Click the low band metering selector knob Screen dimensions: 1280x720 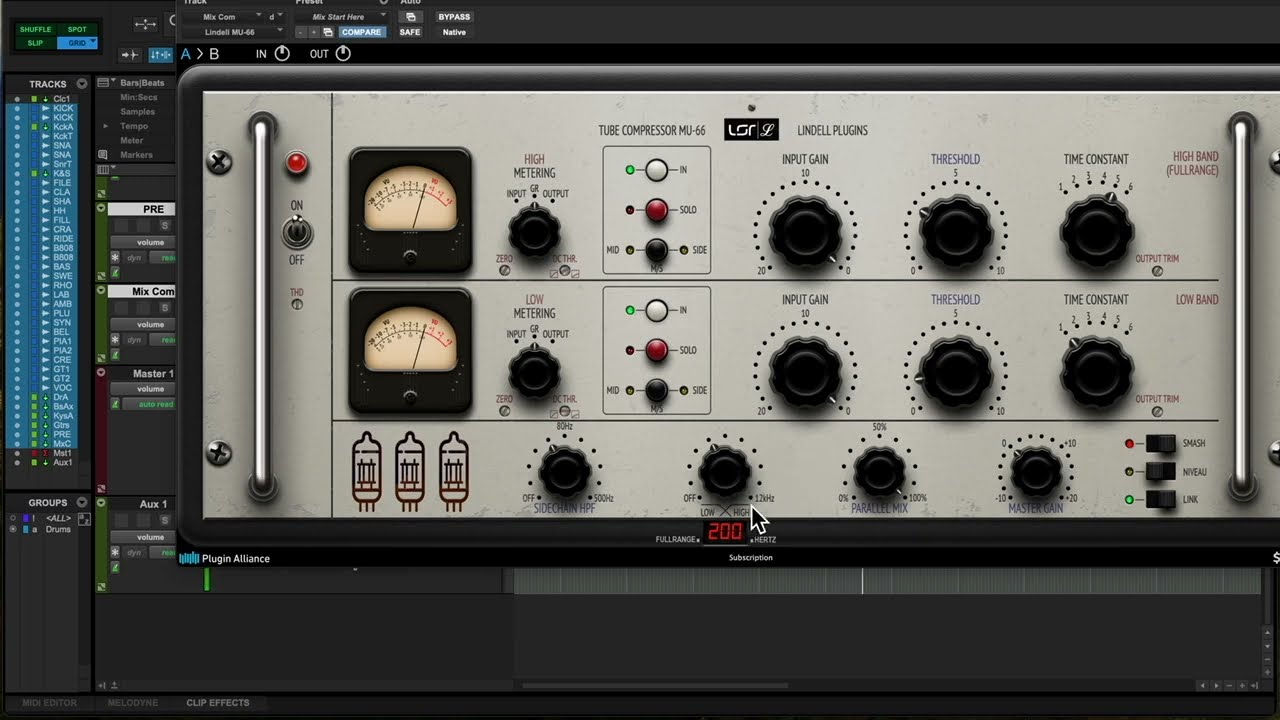[x=534, y=373]
